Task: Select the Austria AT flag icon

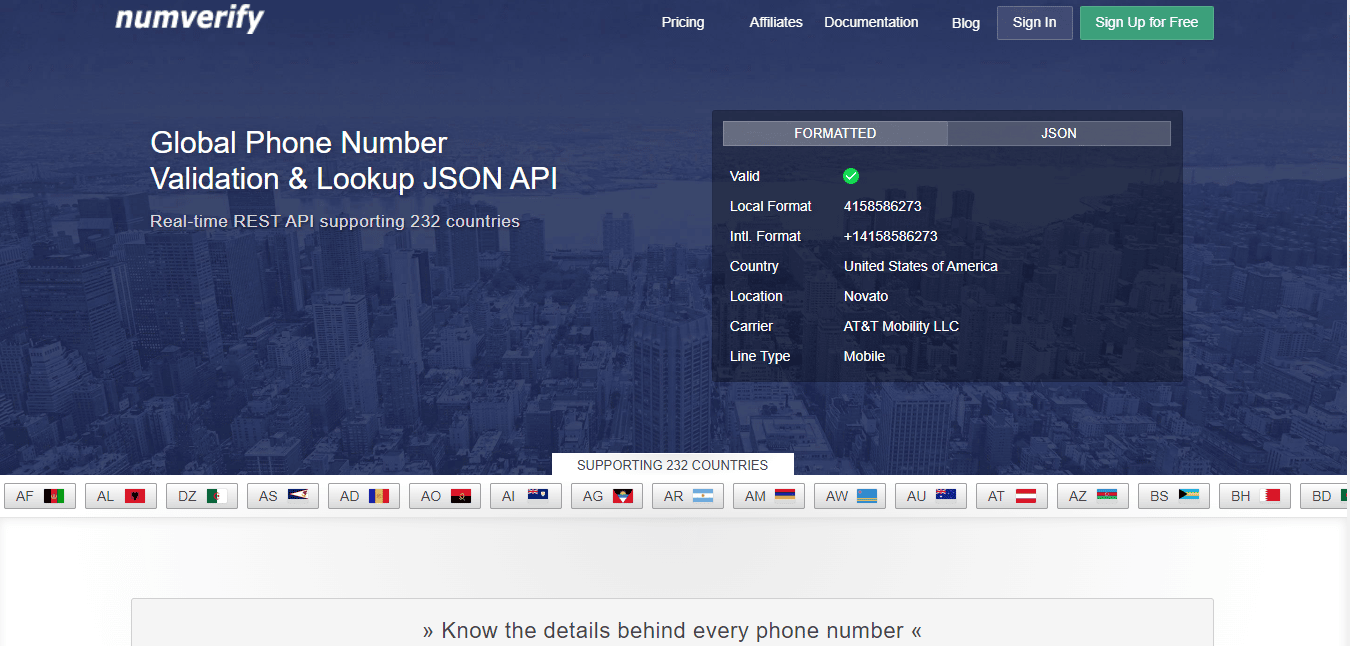Action: click(1027, 495)
